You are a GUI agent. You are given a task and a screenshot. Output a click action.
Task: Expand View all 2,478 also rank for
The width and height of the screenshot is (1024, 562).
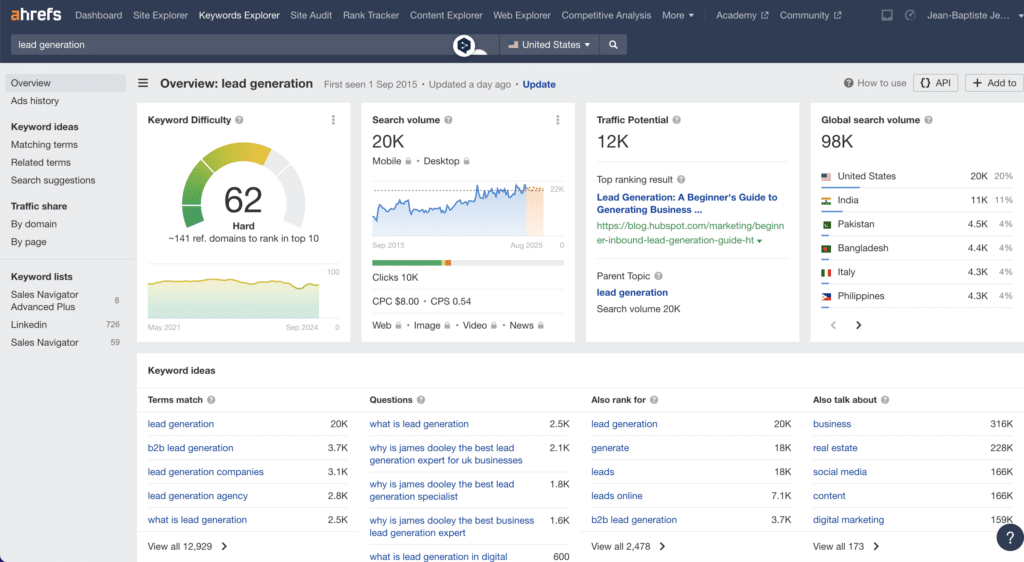(x=628, y=546)
